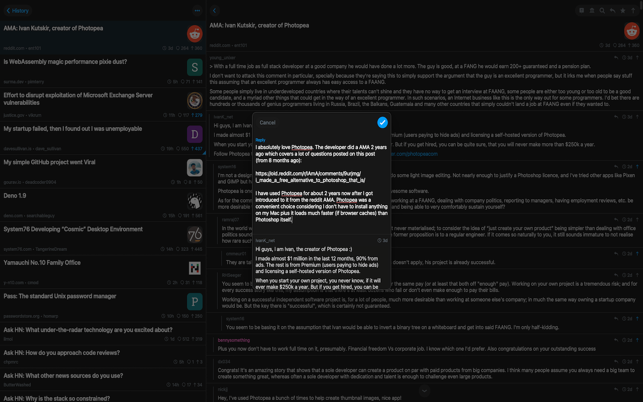Viewport: 643px width, 402px height.
Task: Click the blue upvote count on Exchange Server story
Action: 197,115
